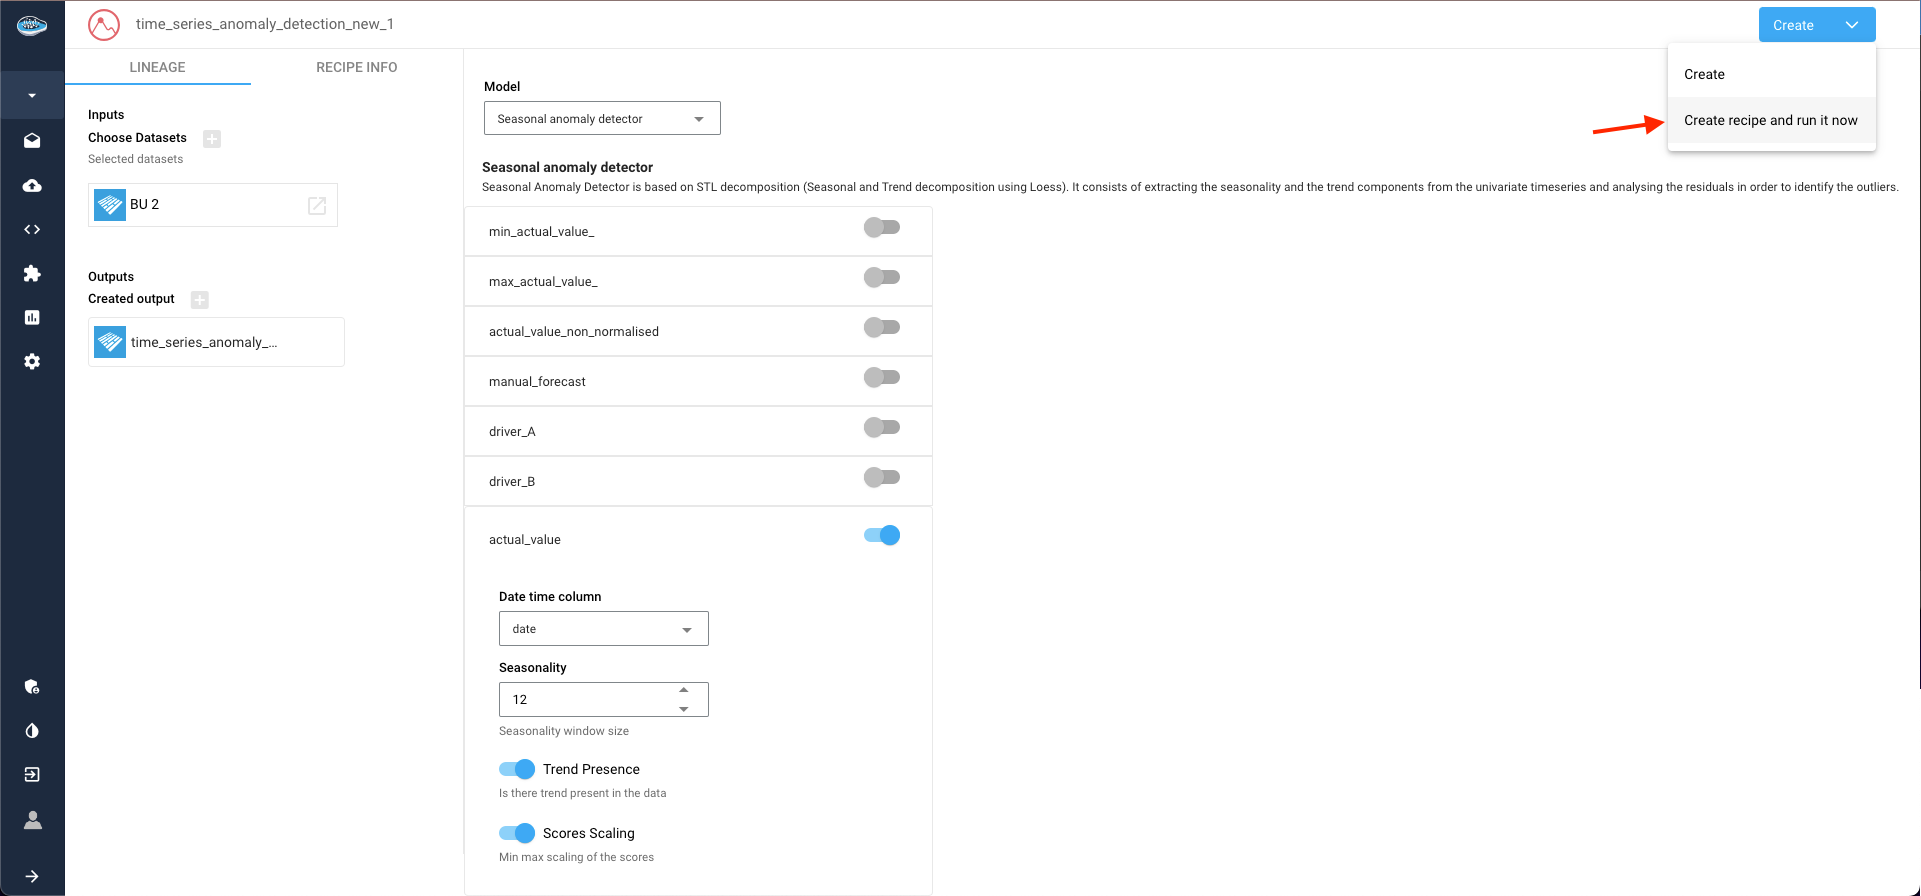This screenshot has width=1921, height=896.
Task: Toggle Scores Scaling off
Action: pos(517,833)
